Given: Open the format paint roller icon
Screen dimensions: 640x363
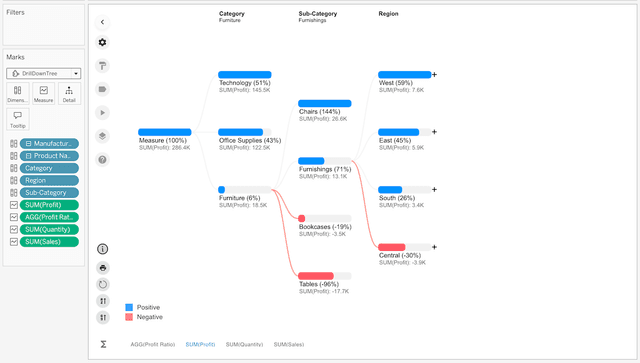Looking at the screenshot, I should click(x=102, y=66).
